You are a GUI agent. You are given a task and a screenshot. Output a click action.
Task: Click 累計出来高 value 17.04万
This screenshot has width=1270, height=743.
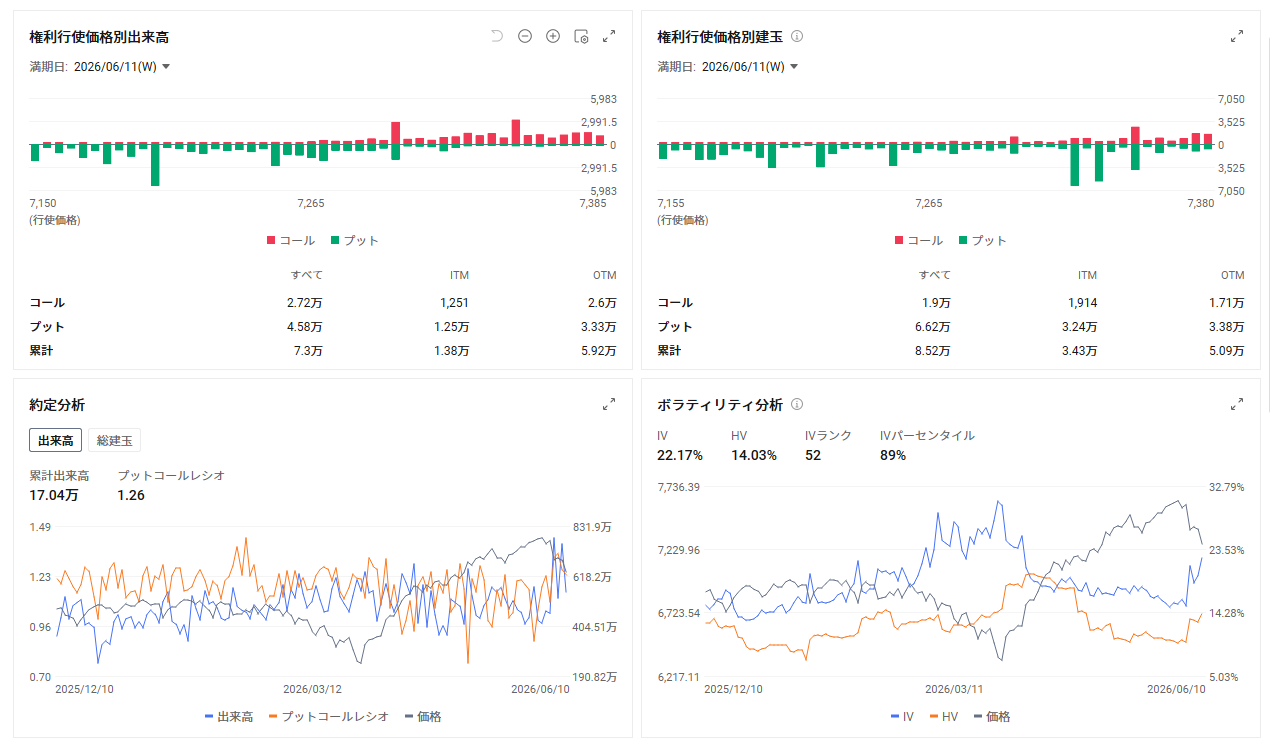54,494
